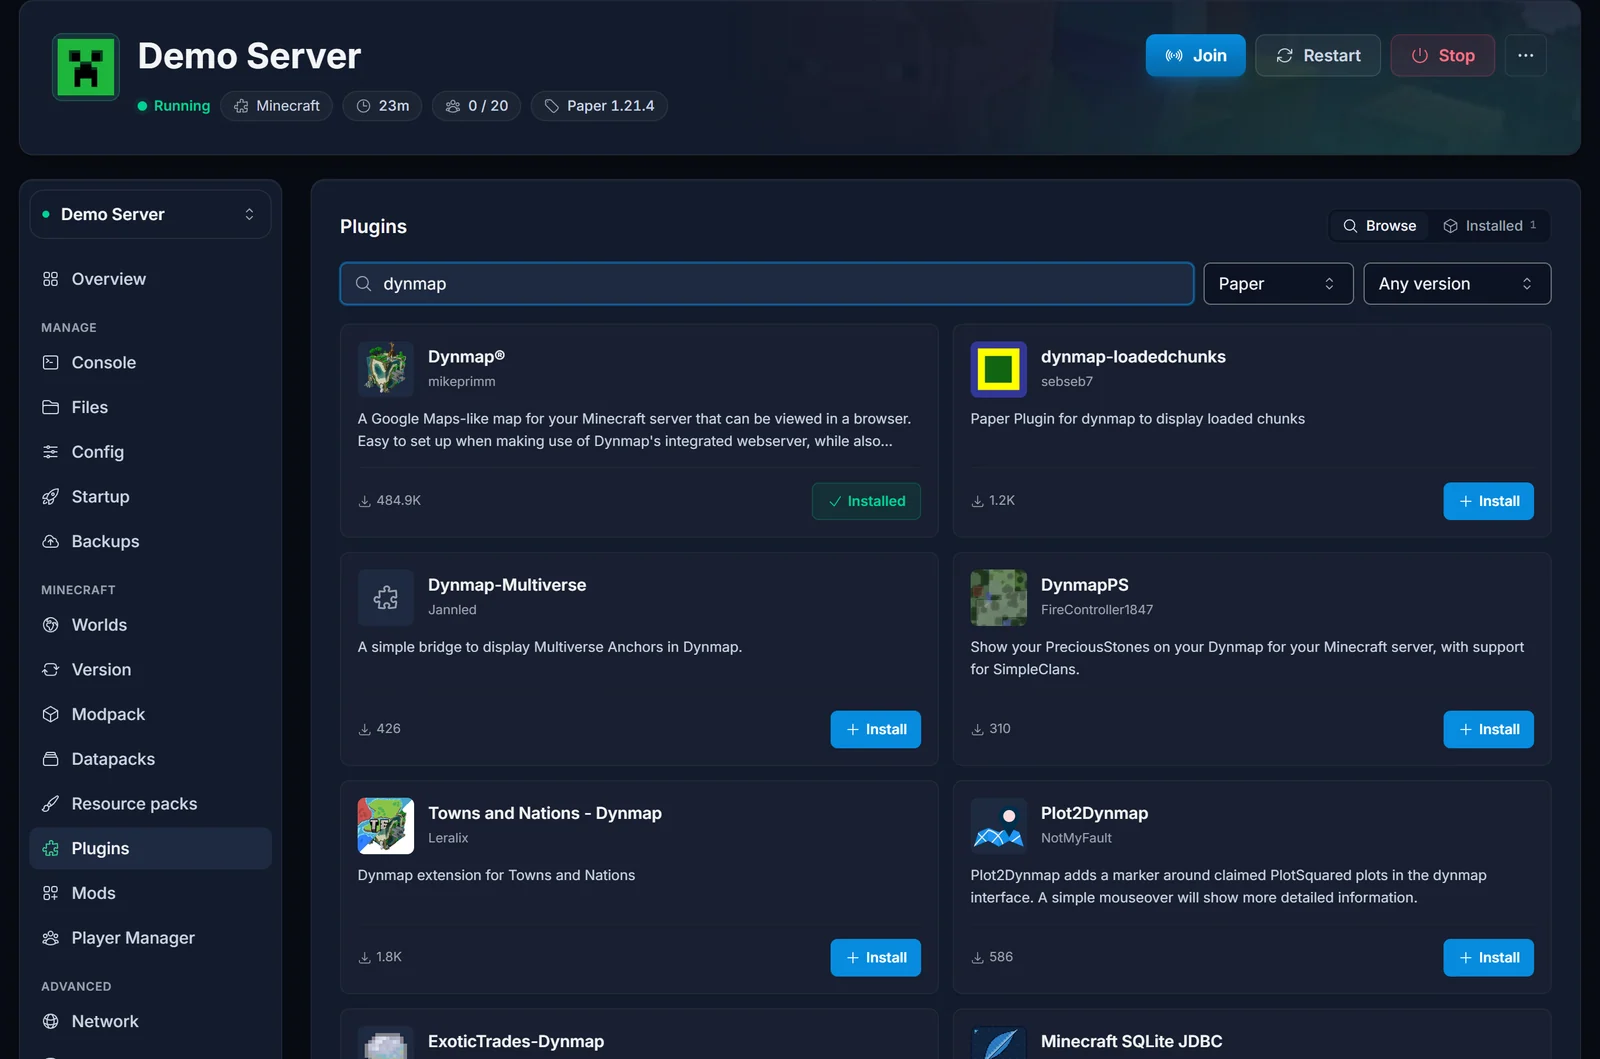The width and height of the screenshot is (1600, 1059).
Task: Switch to the Installed tab
Action: (1490, 226)
